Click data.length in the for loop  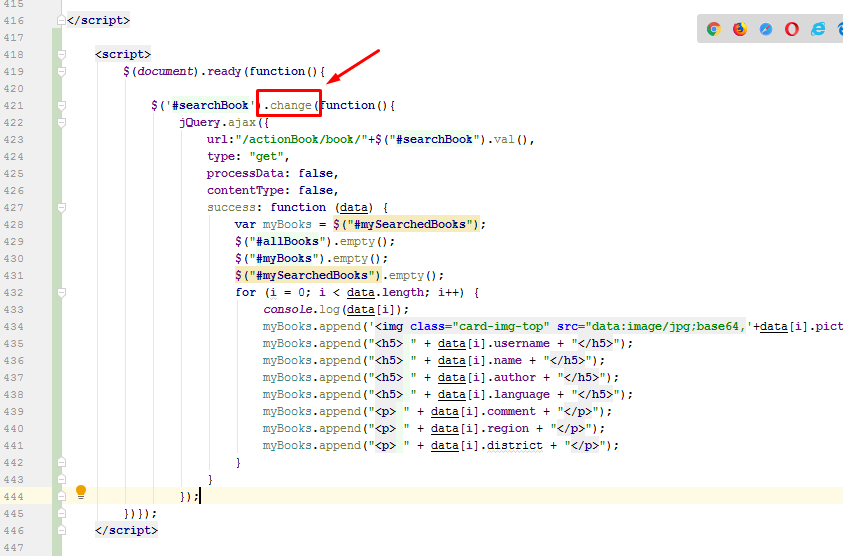pos(385,293)
